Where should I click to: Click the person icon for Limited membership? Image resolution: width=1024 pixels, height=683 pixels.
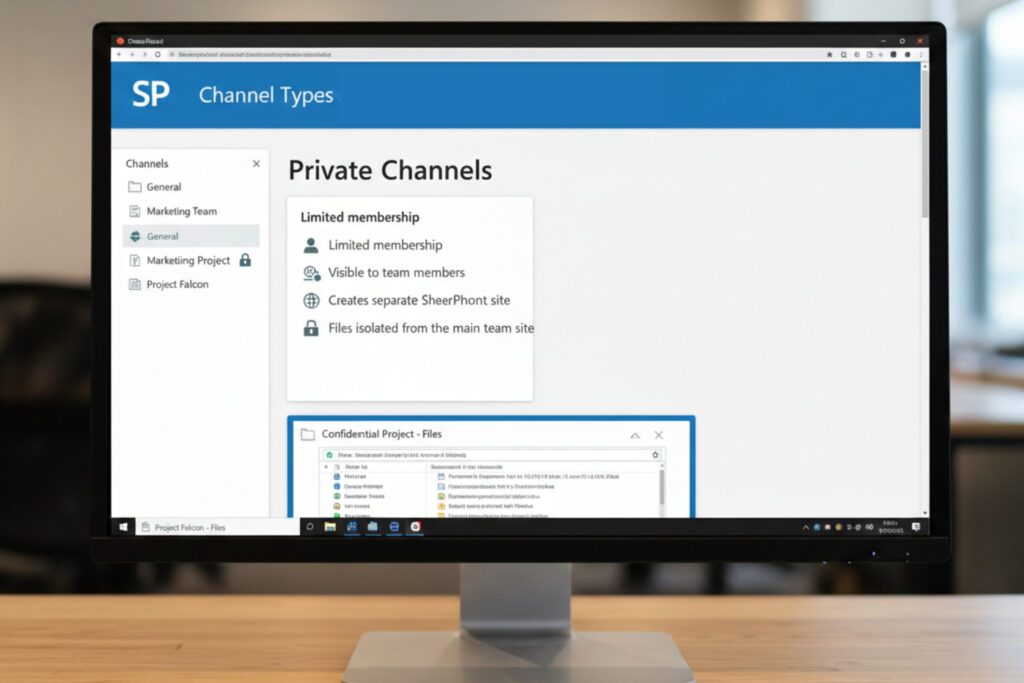(311, 245)
